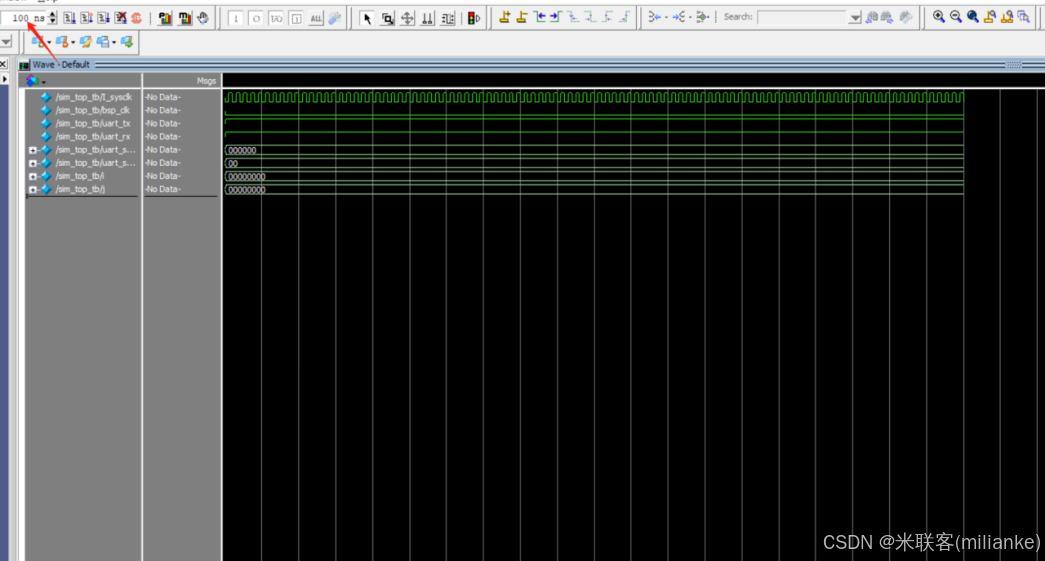Screen dimensions: 1045x561
Task: Open the dropdown arrow at left of second toolbar
Action: (6, 42)
